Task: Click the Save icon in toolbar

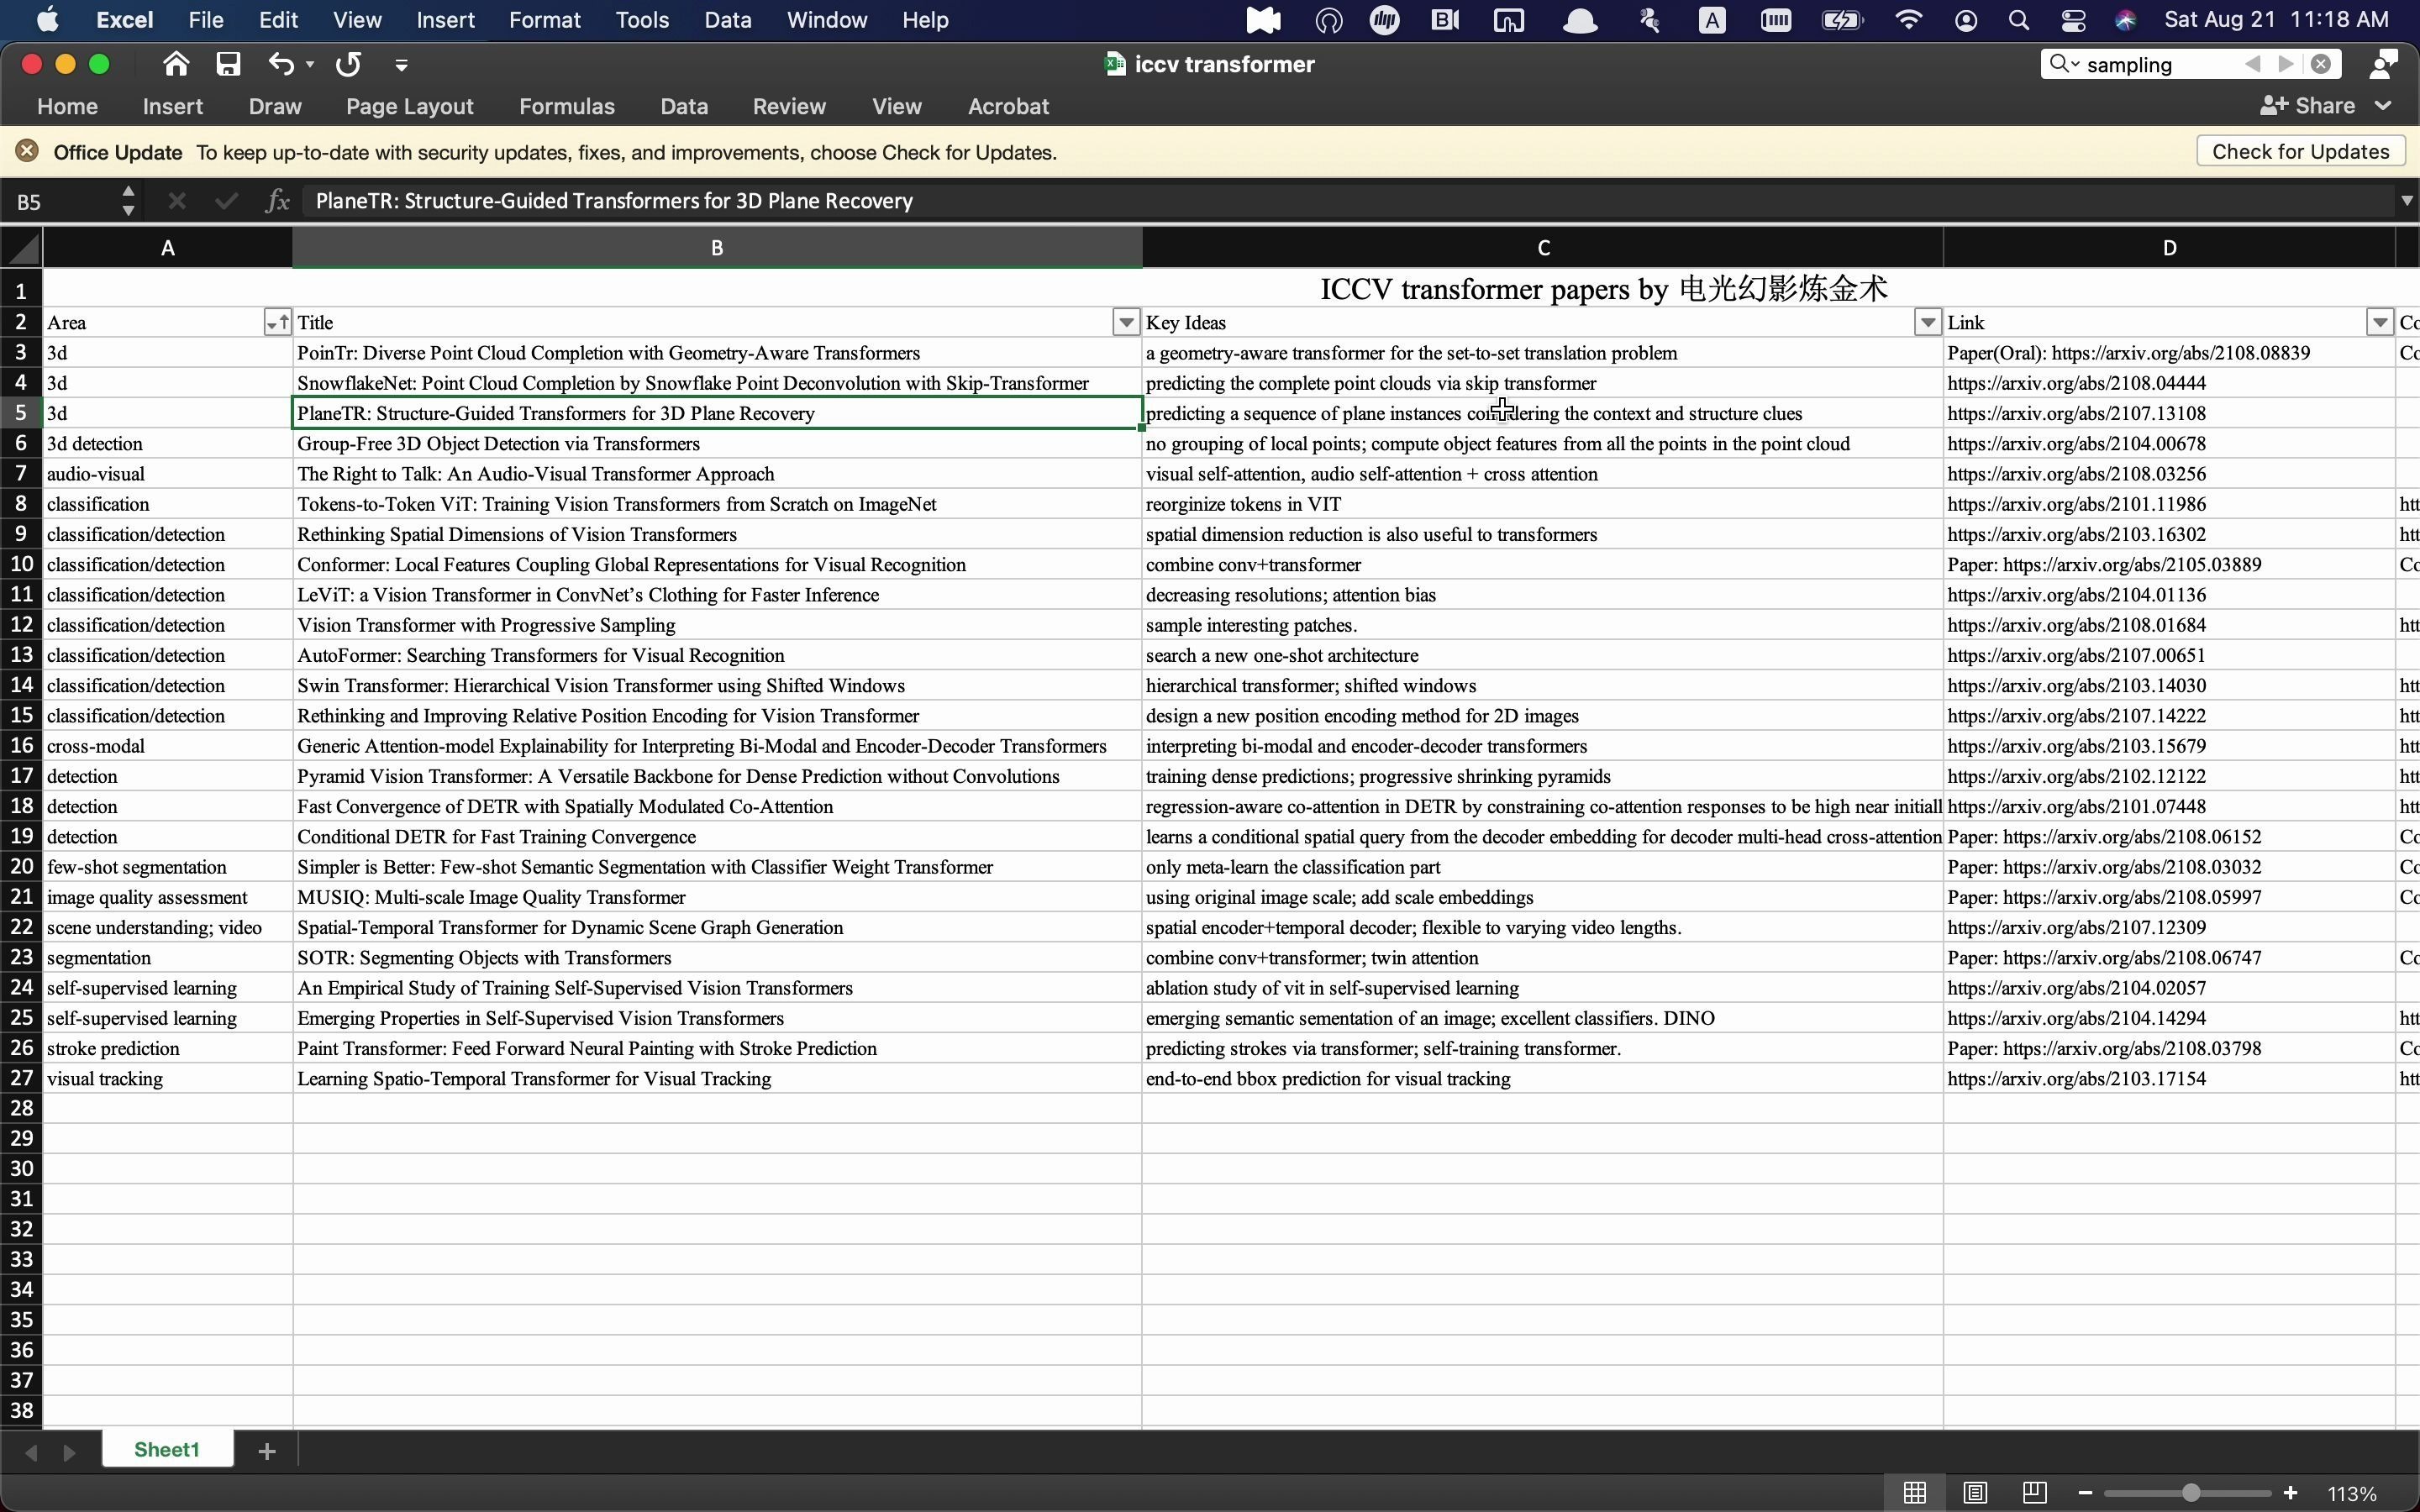Action: (229, 65)
